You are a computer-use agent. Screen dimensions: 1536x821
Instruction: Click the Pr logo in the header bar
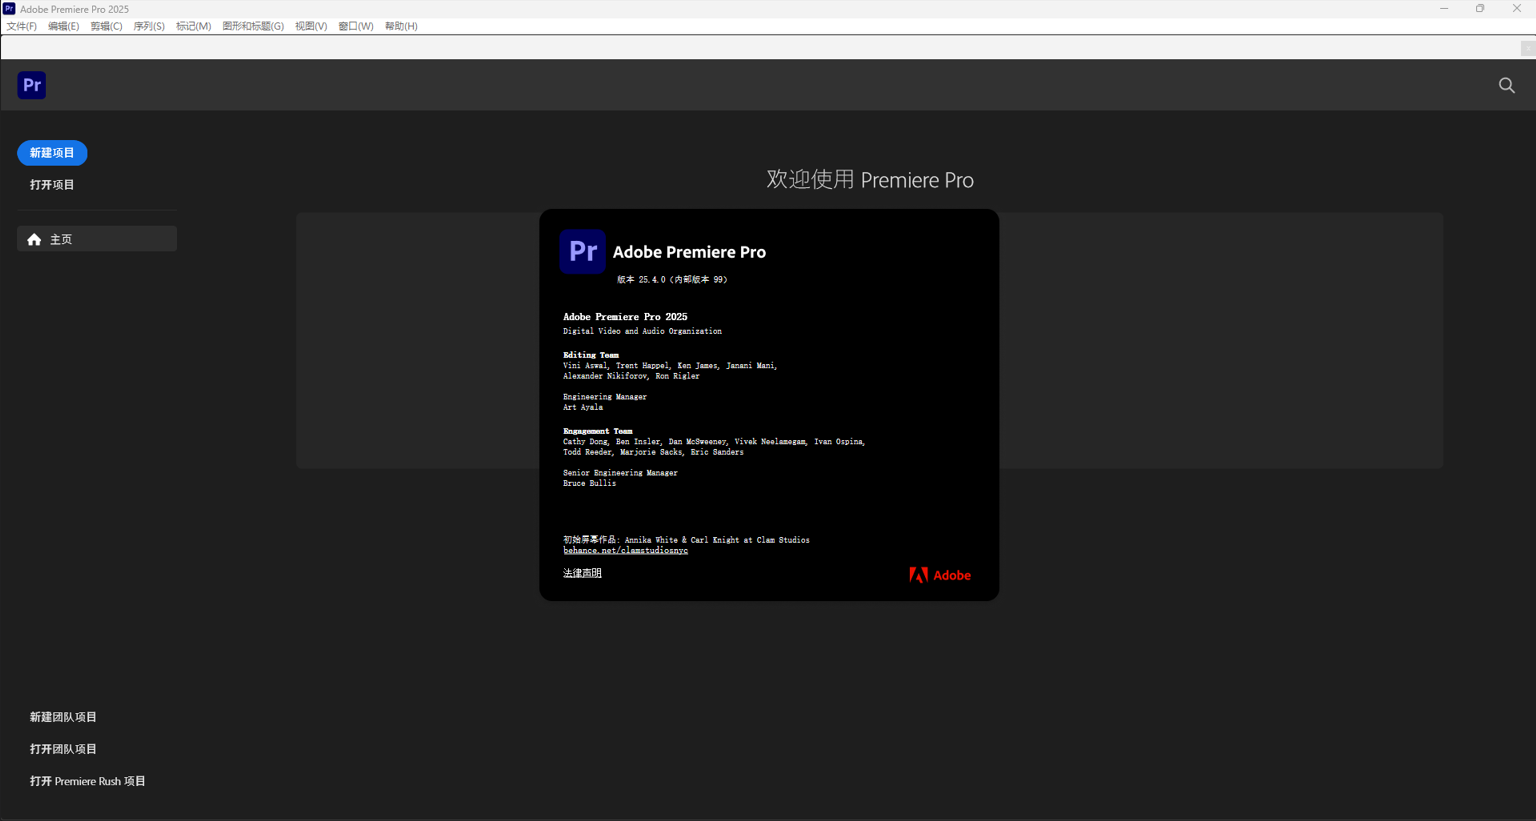[x=32, y=85]
